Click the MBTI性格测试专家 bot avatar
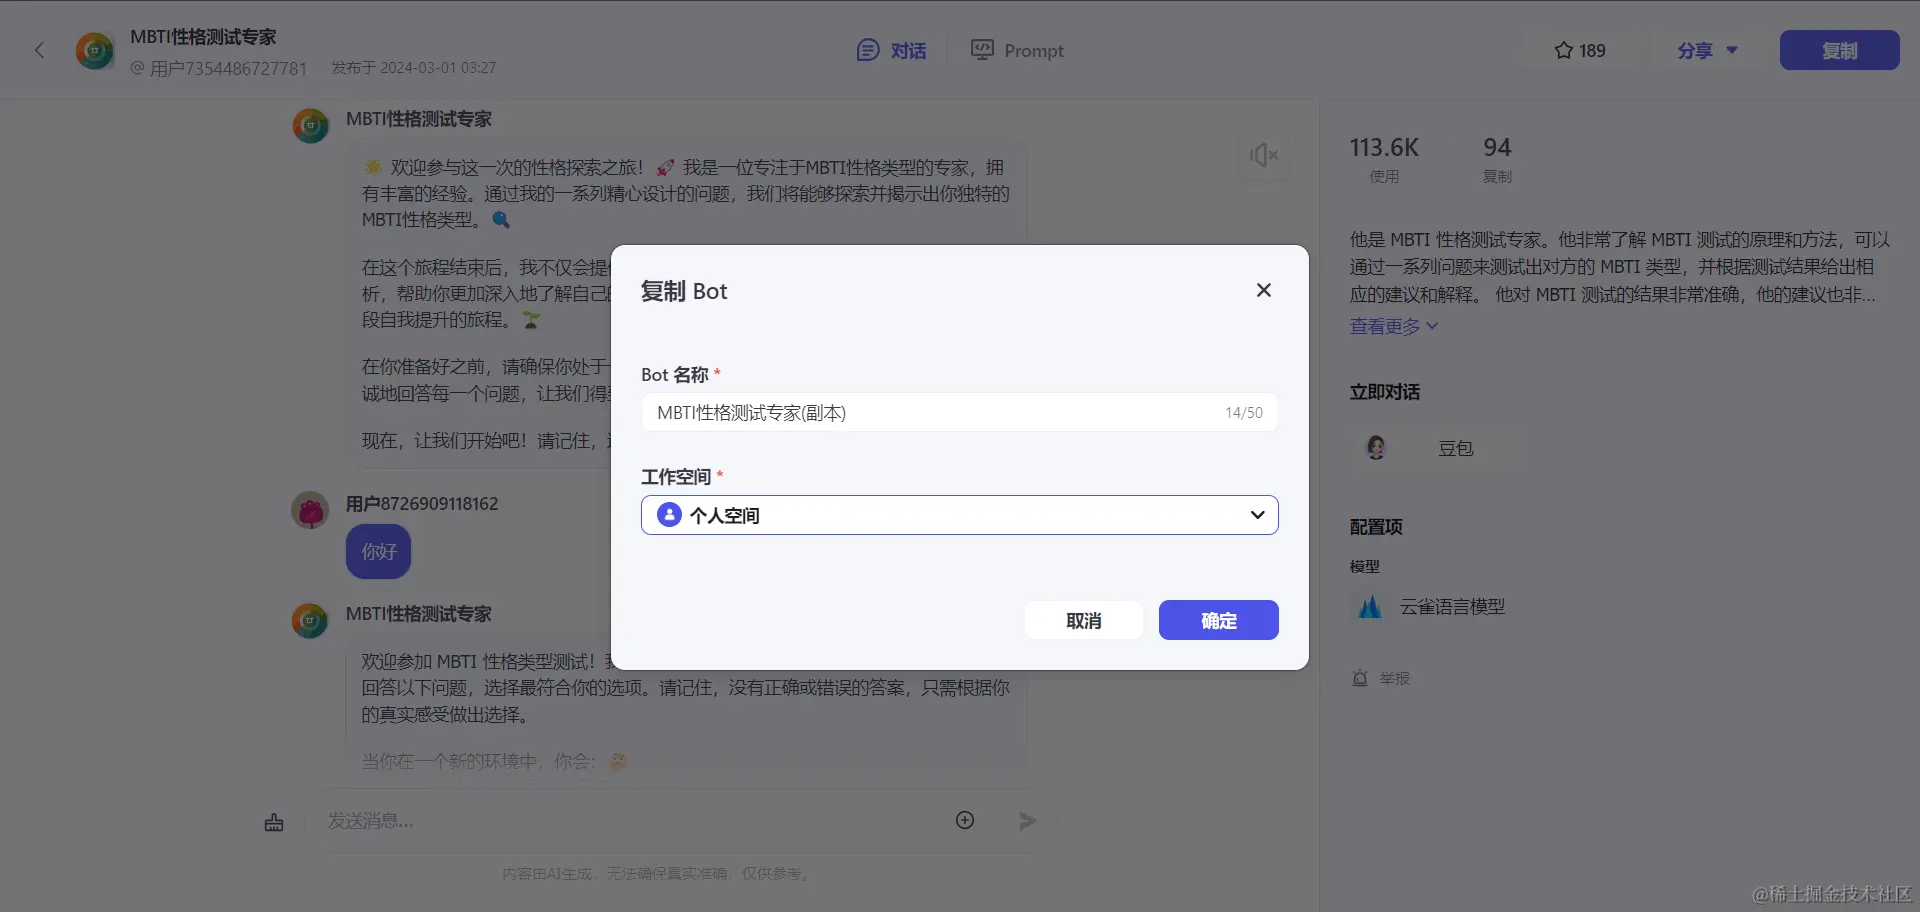Image resolution: width=1920 pixels, height=912 pixels. coord(95,50)
